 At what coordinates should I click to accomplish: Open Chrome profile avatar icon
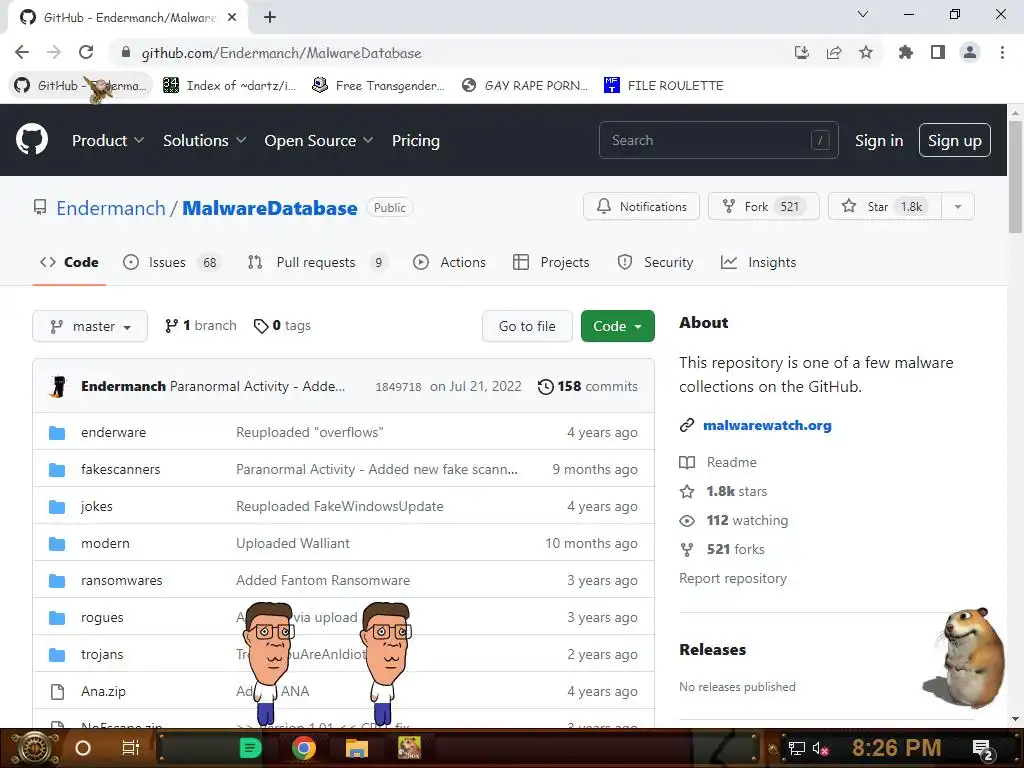(x=970, y=52)
